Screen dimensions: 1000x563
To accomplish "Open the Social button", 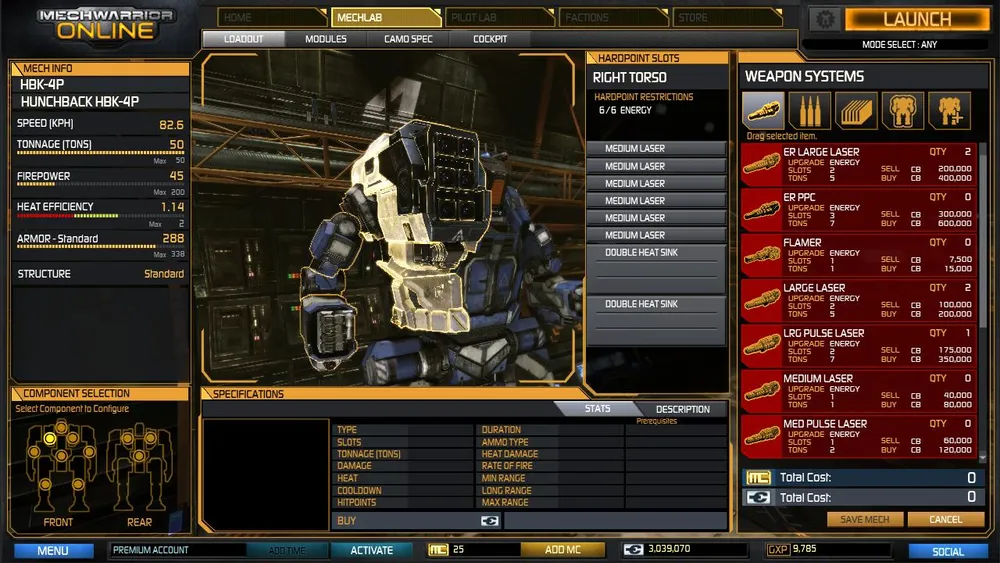I will [x=948, y=551].
